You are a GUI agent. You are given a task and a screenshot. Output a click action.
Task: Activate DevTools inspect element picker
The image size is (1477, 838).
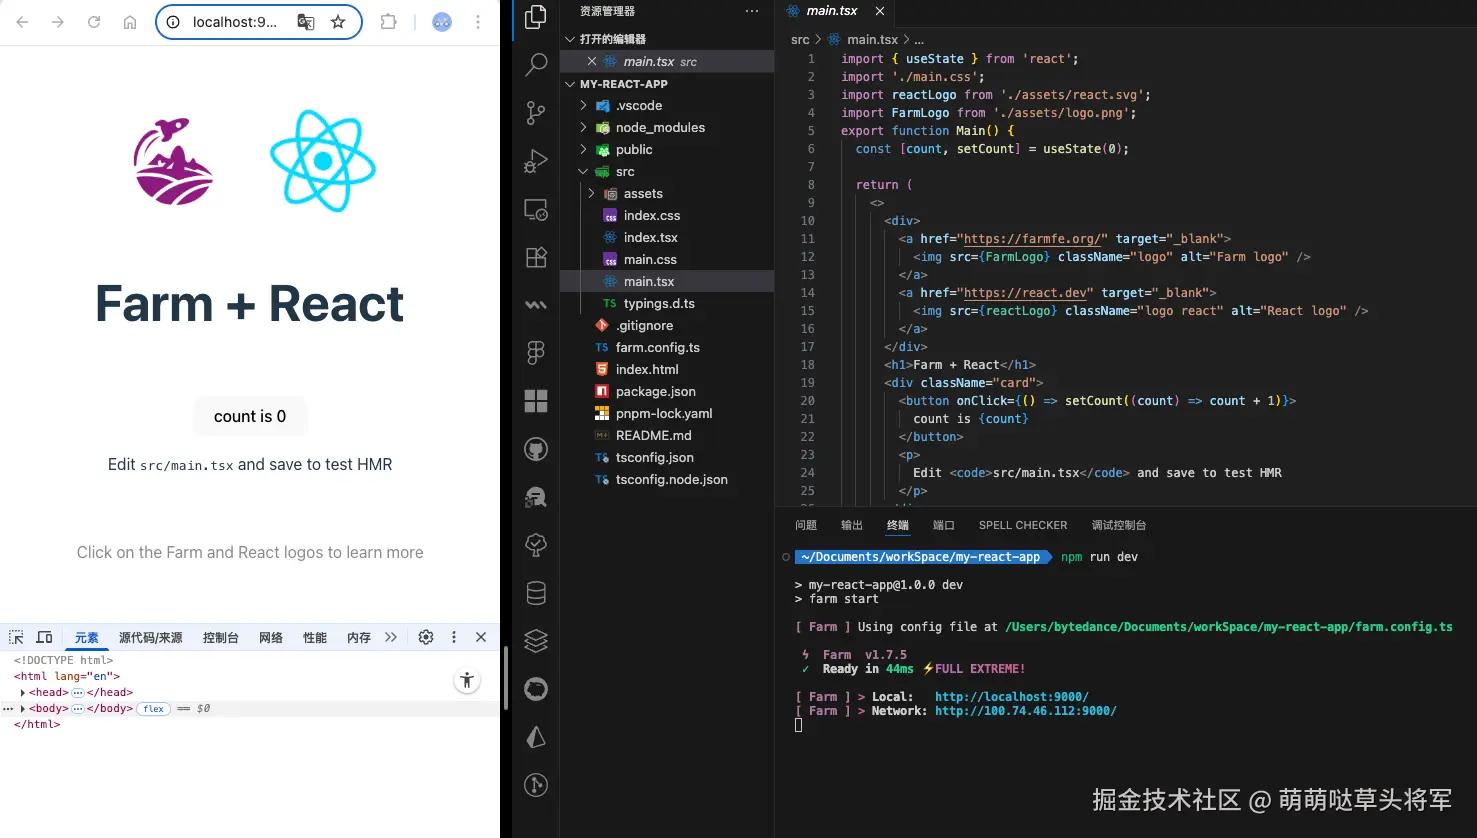[16, 637]
